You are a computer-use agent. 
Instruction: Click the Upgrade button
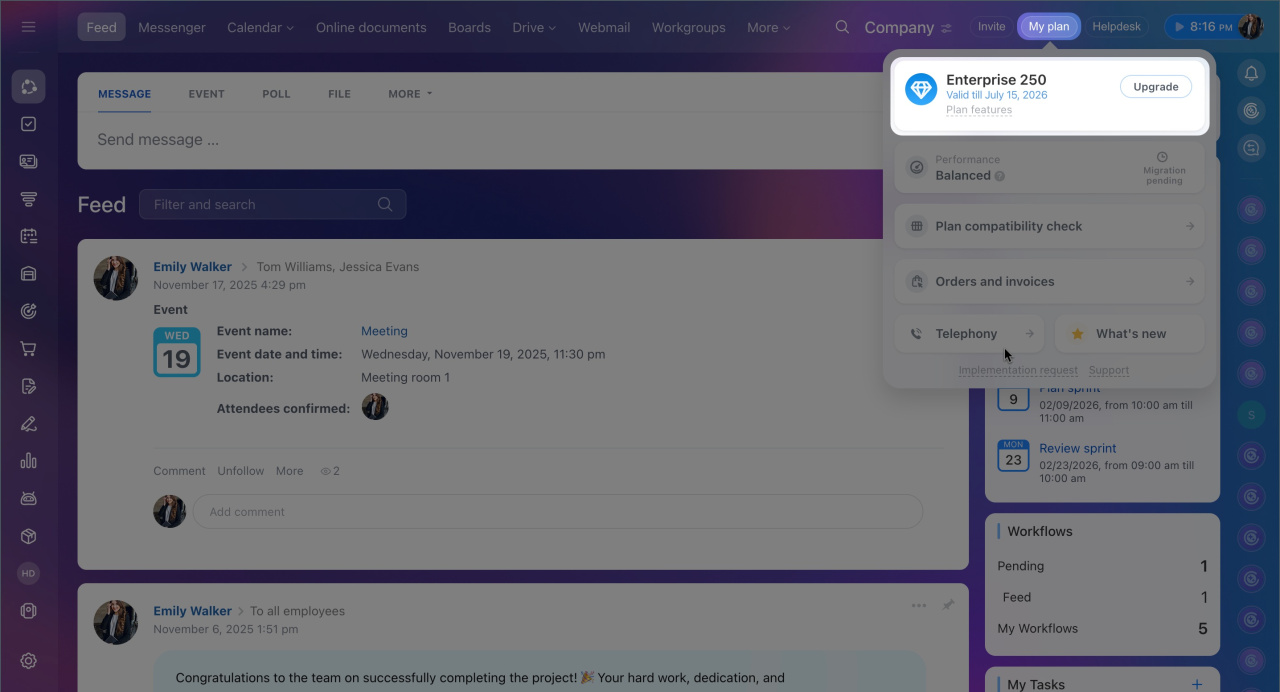(1155, 87)
